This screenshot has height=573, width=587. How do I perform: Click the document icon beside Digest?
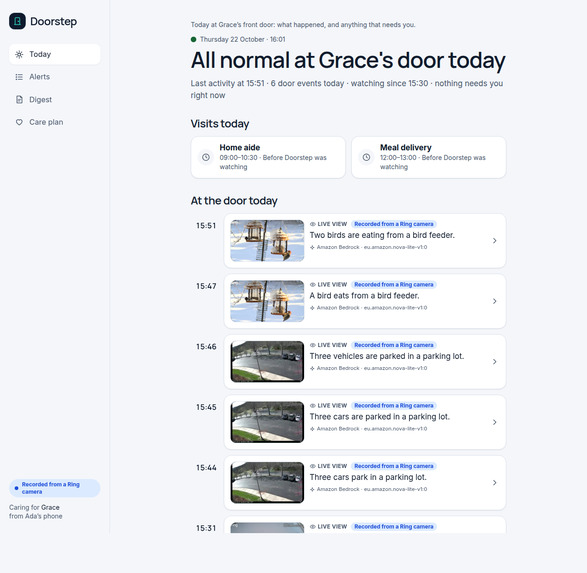click(x=19, y=100)
